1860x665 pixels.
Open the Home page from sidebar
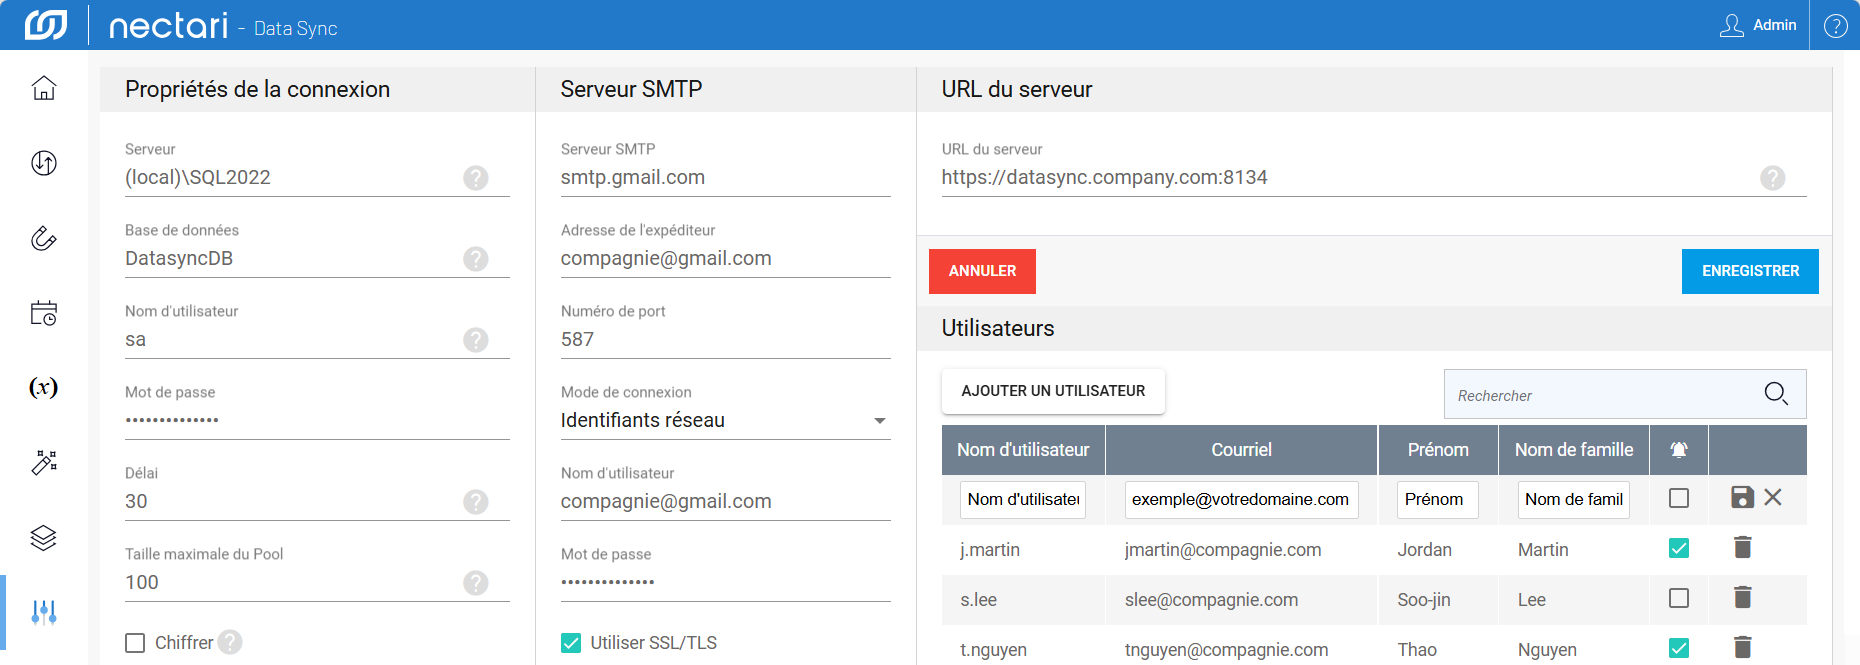44,88
